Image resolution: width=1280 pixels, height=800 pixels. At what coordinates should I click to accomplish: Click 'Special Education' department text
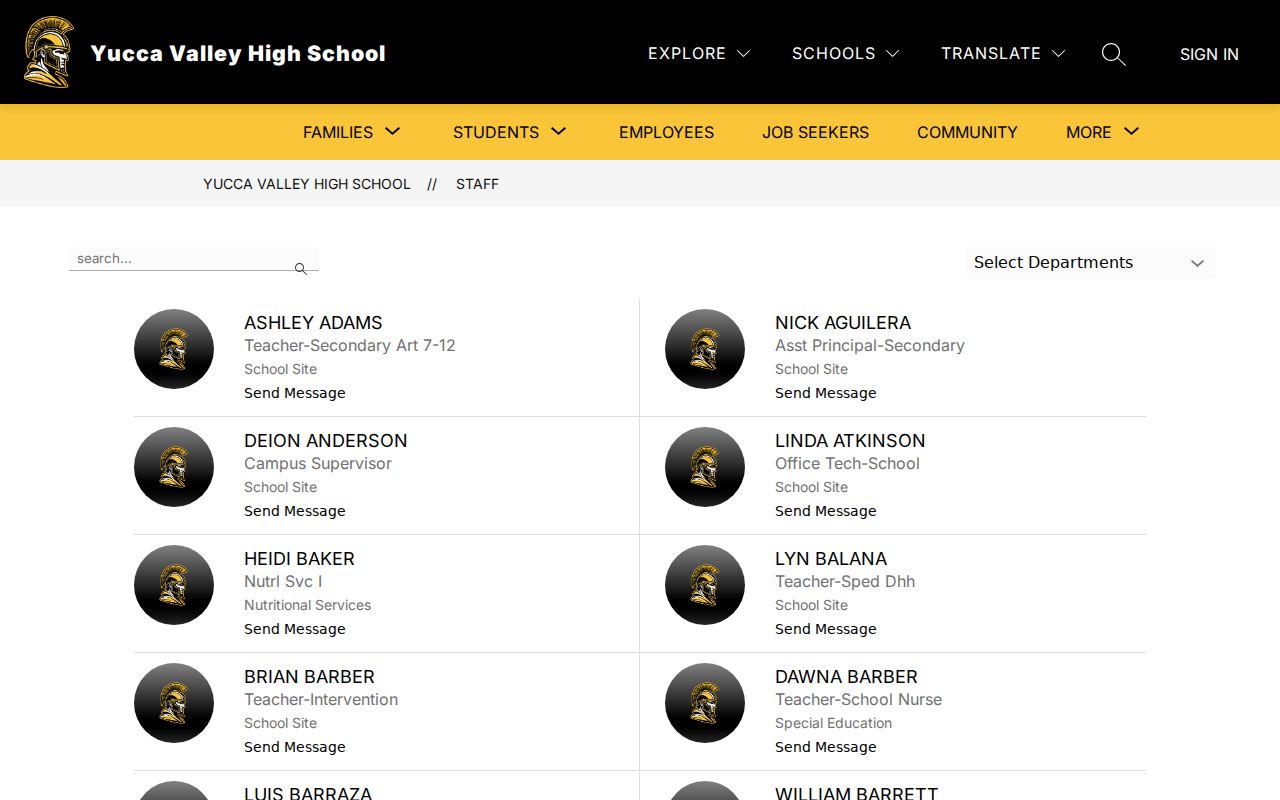833,723
